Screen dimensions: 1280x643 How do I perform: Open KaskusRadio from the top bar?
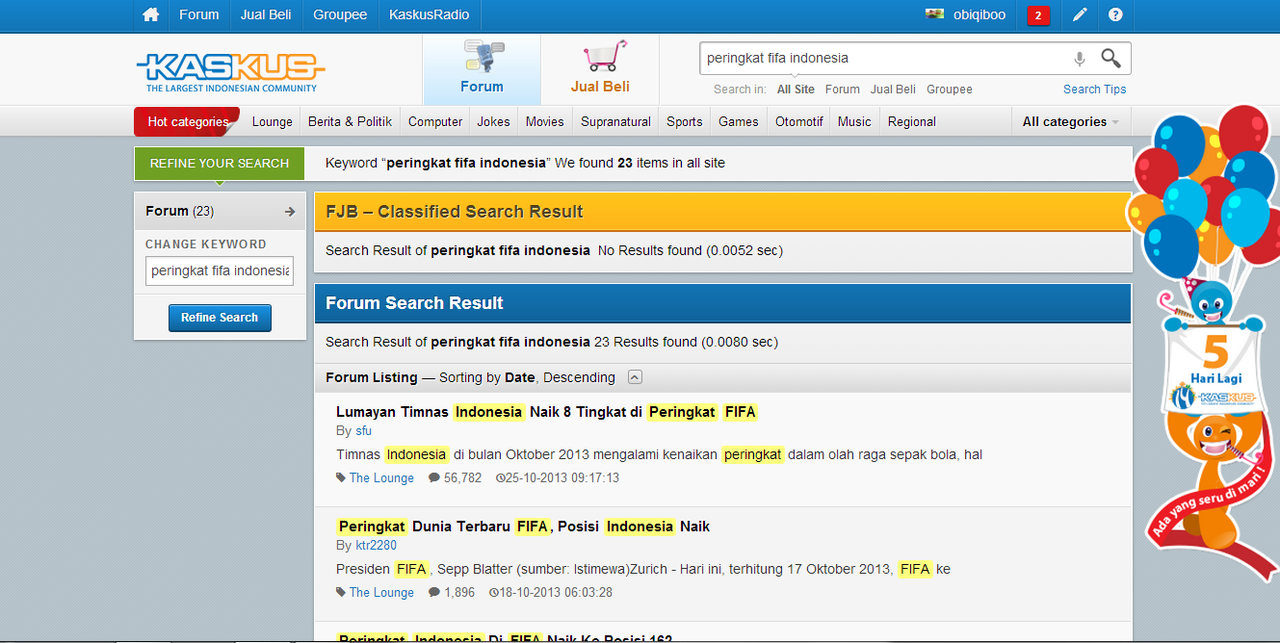(x=429, y=15)
